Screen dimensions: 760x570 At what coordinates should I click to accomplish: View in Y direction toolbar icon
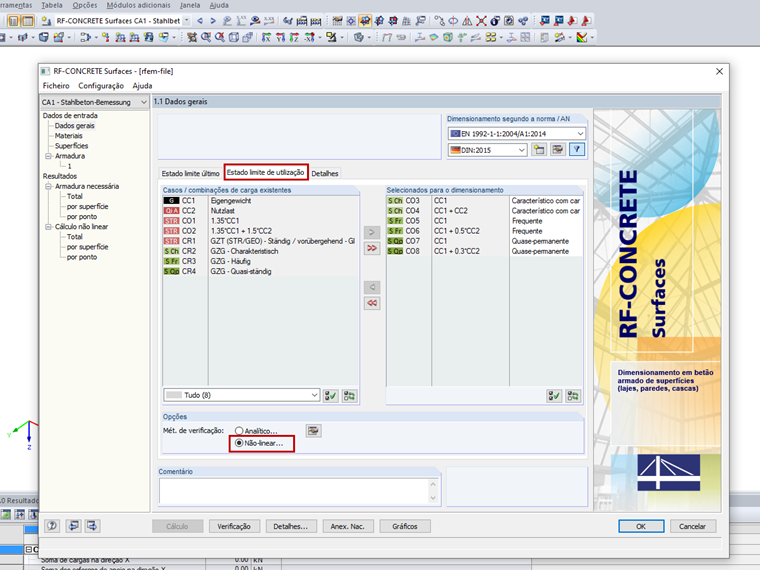point(280,37)
